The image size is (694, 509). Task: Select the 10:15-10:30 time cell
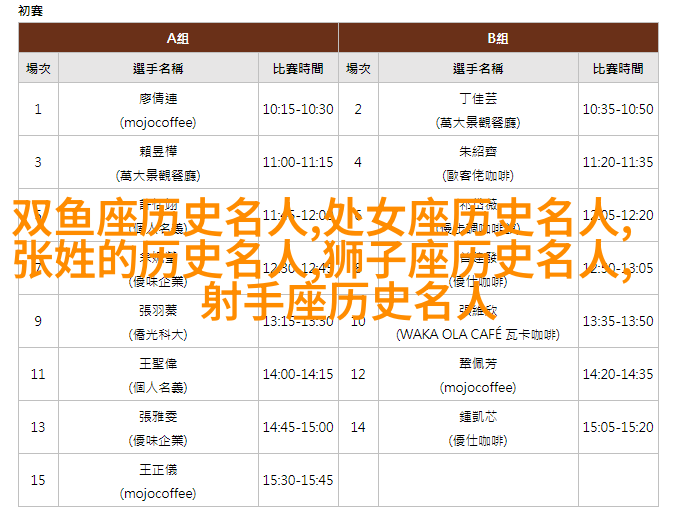point(298,109)
